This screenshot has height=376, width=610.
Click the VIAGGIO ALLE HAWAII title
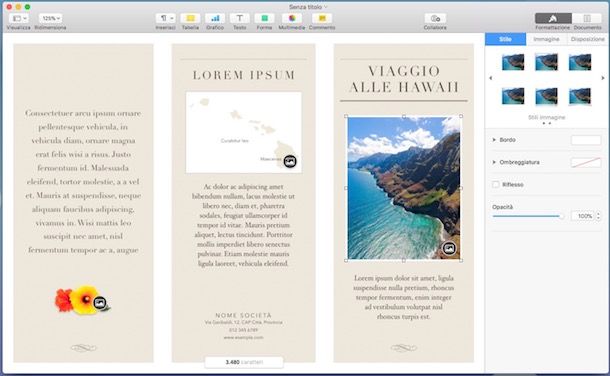pyautogui.click(x=403, y=79)
